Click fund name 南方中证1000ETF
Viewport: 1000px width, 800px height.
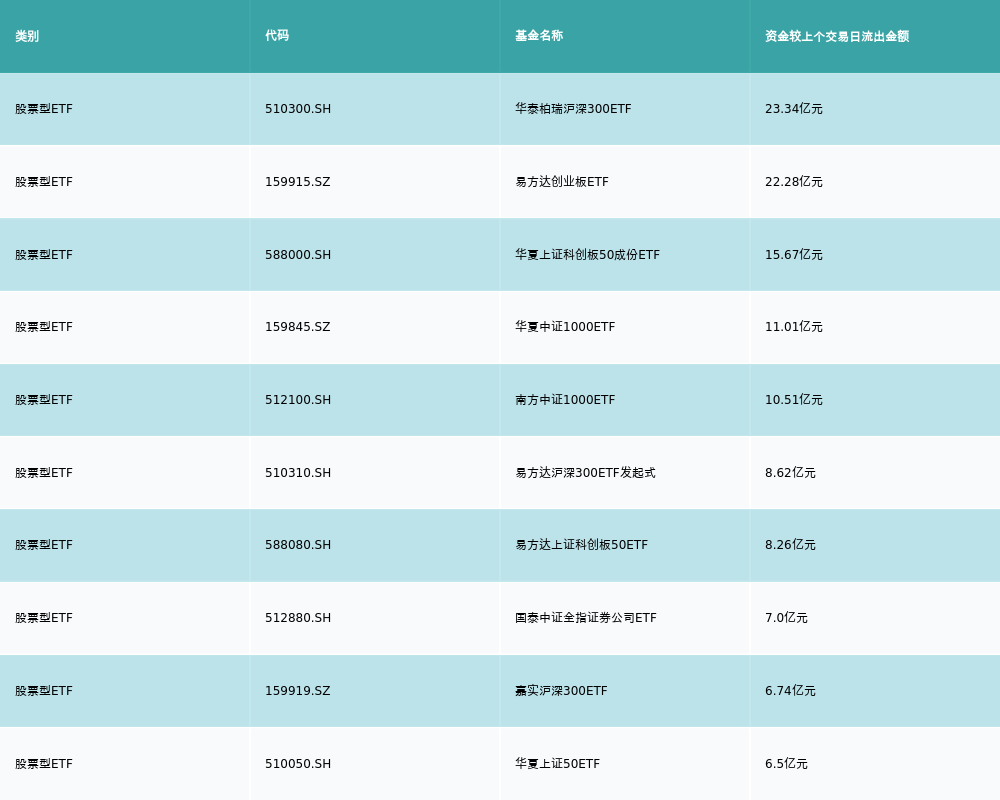[565, 400]
